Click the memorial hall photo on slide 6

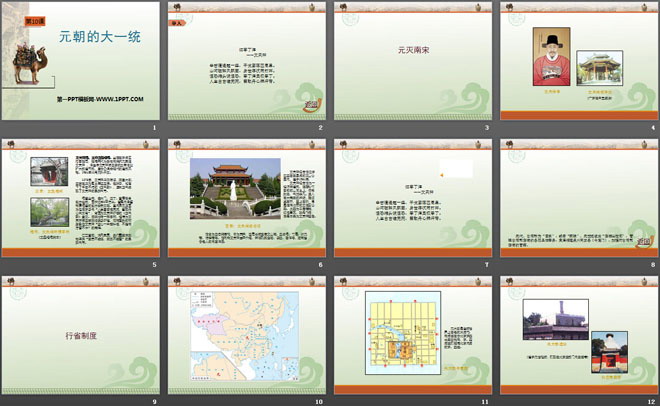[x=235, y=188]
